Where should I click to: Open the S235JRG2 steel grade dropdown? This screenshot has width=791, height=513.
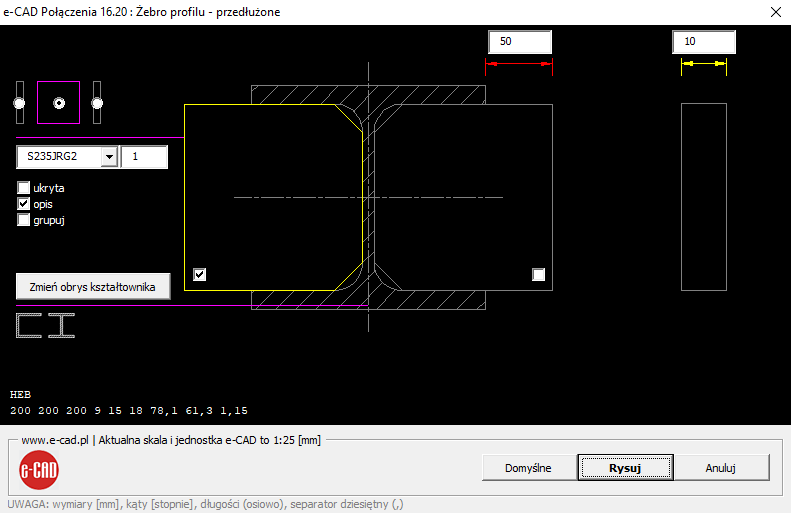point(109,157)
